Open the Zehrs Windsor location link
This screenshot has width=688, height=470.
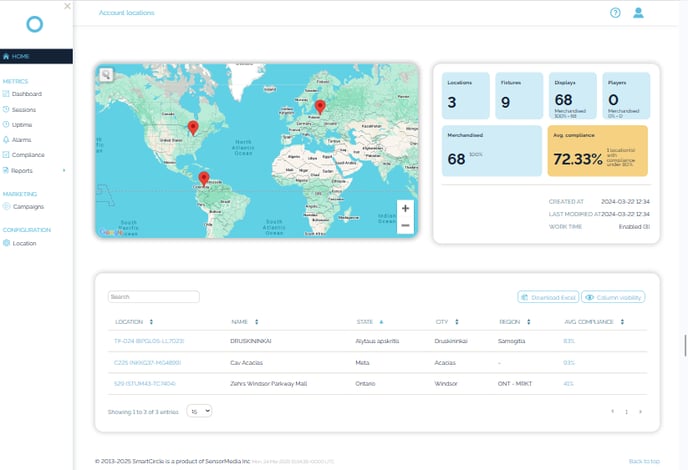pos(145,384)
